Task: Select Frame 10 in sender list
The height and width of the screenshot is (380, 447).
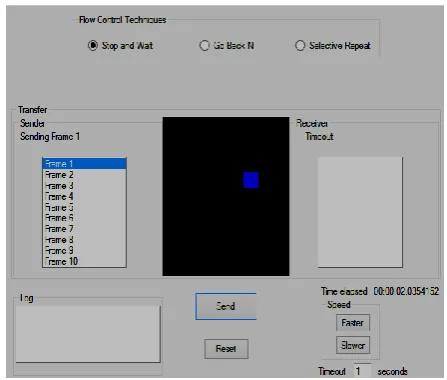Action: tap(84, 261)
